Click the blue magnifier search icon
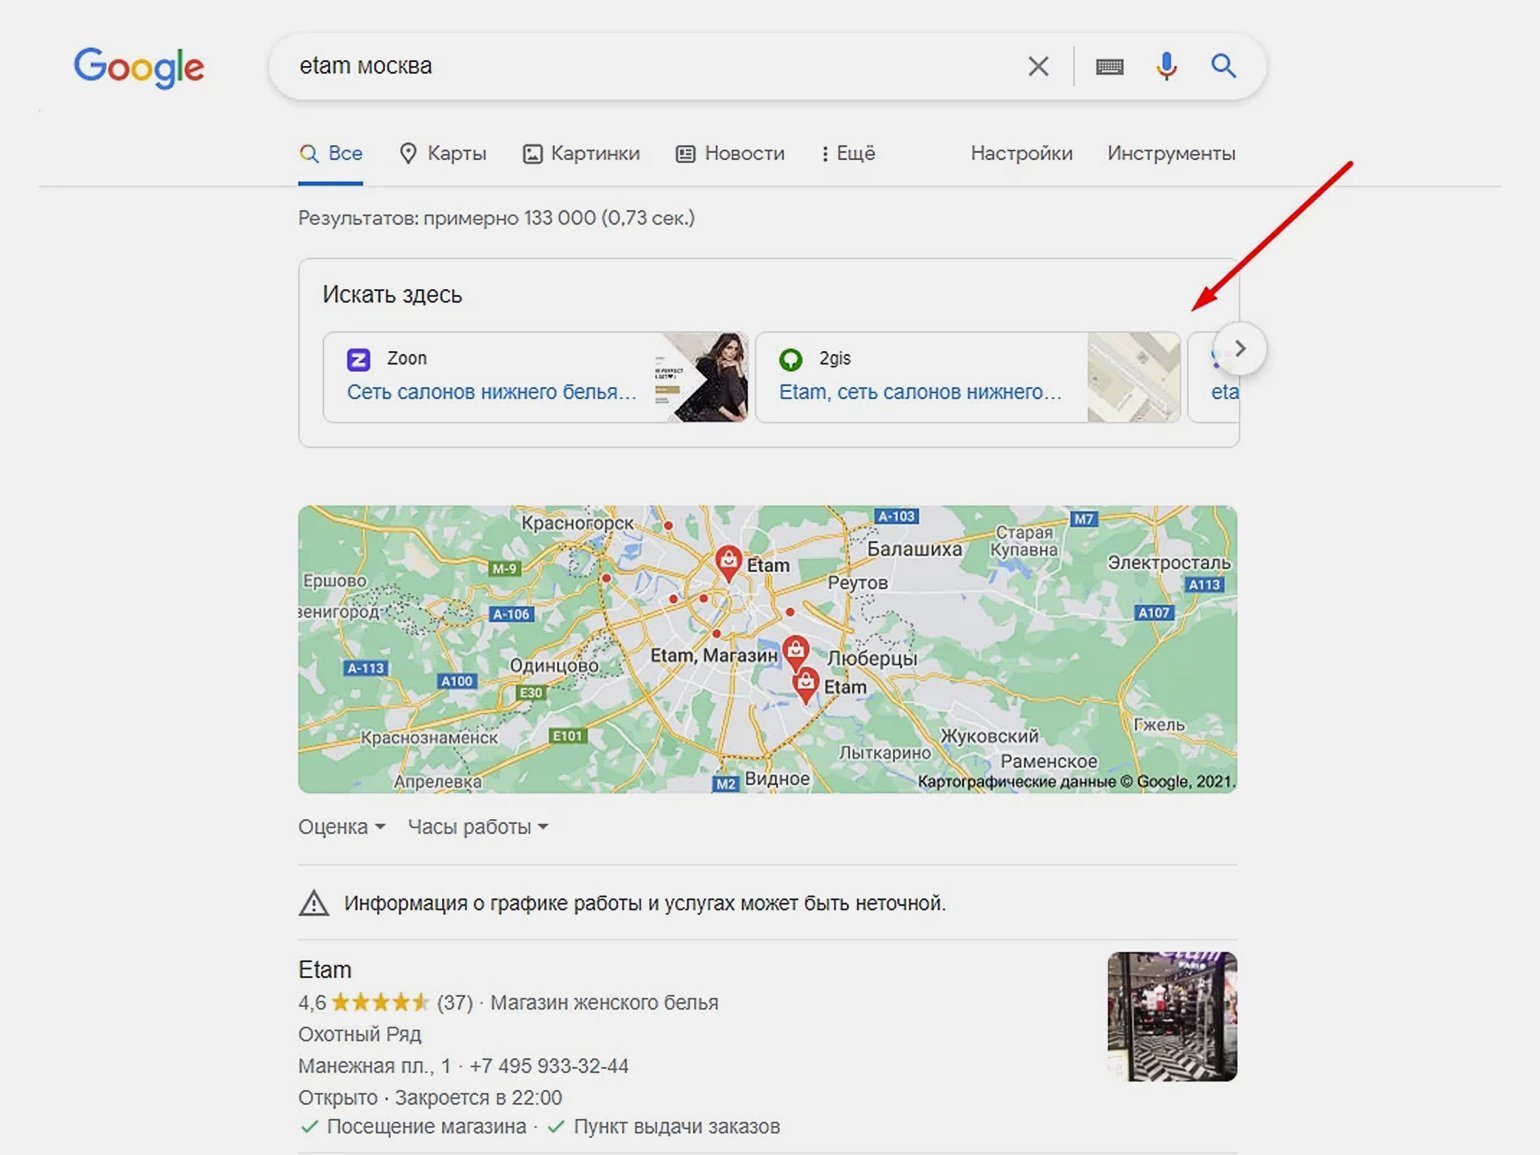Image resolution: width=1540 pixels, height=1155 pixels. click(x=1223, y=67)
